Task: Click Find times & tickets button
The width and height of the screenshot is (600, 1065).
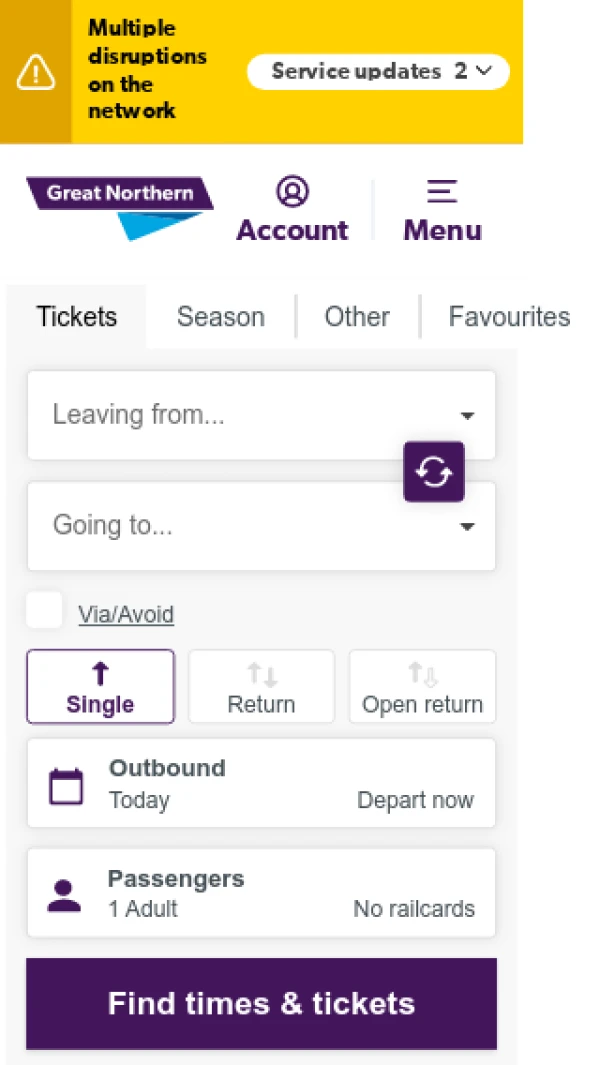Action: (262, 1004)
